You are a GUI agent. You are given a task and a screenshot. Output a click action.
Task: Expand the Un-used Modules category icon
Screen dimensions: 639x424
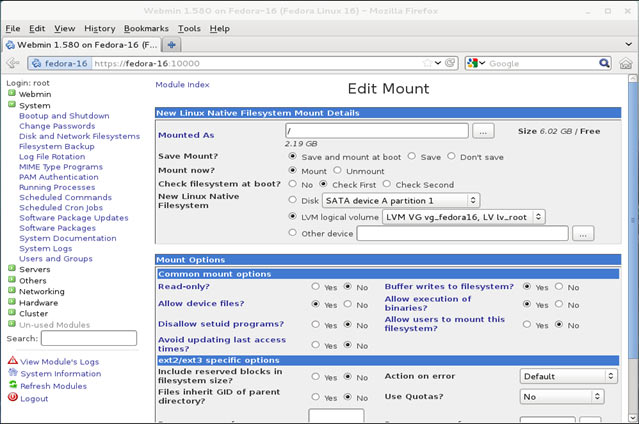[12, 324]
